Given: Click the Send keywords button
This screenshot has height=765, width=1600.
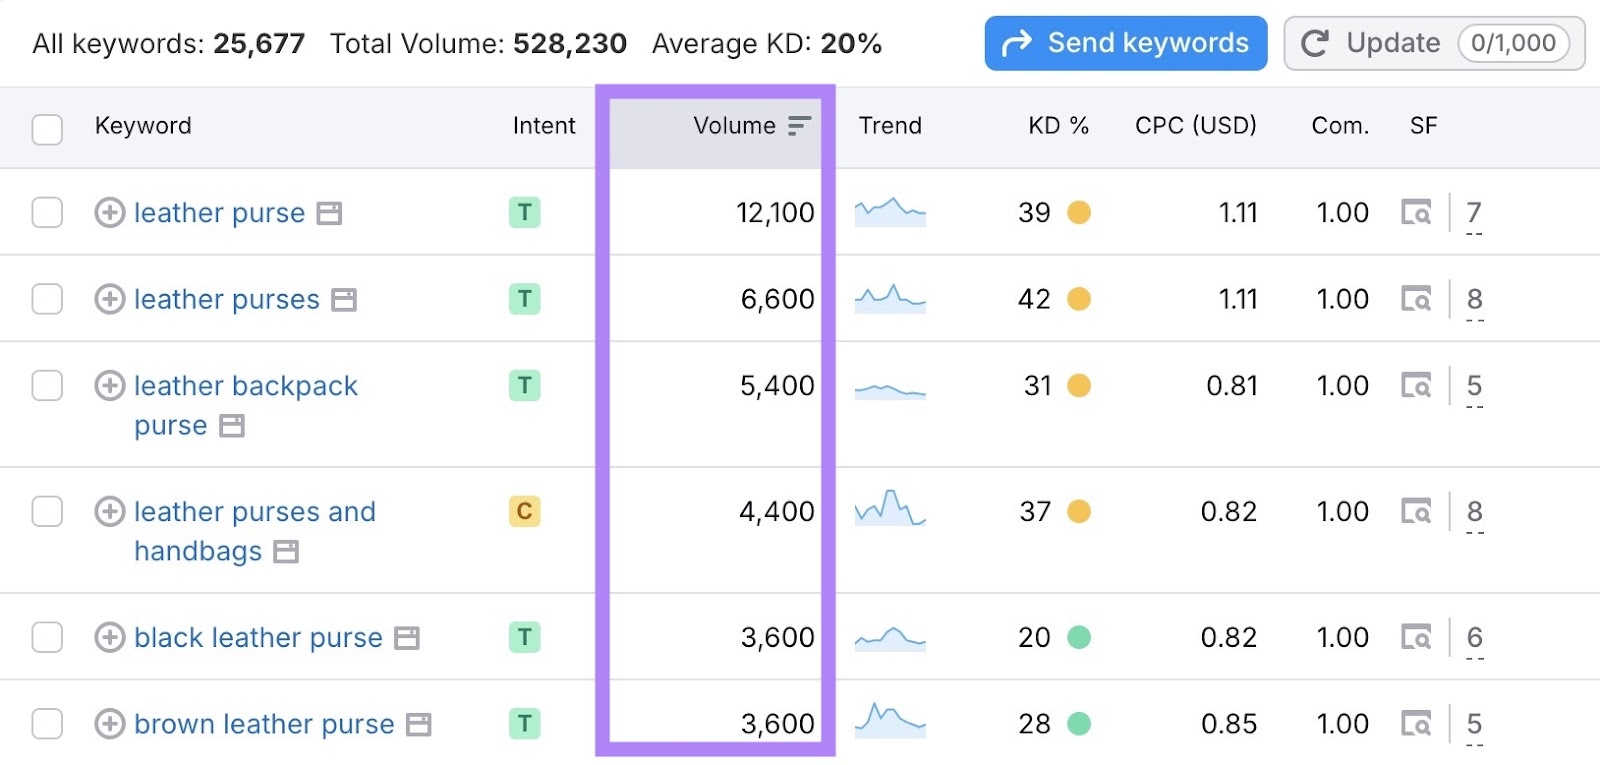Looking at the screenshot, I should click(x=1125, y=43).
